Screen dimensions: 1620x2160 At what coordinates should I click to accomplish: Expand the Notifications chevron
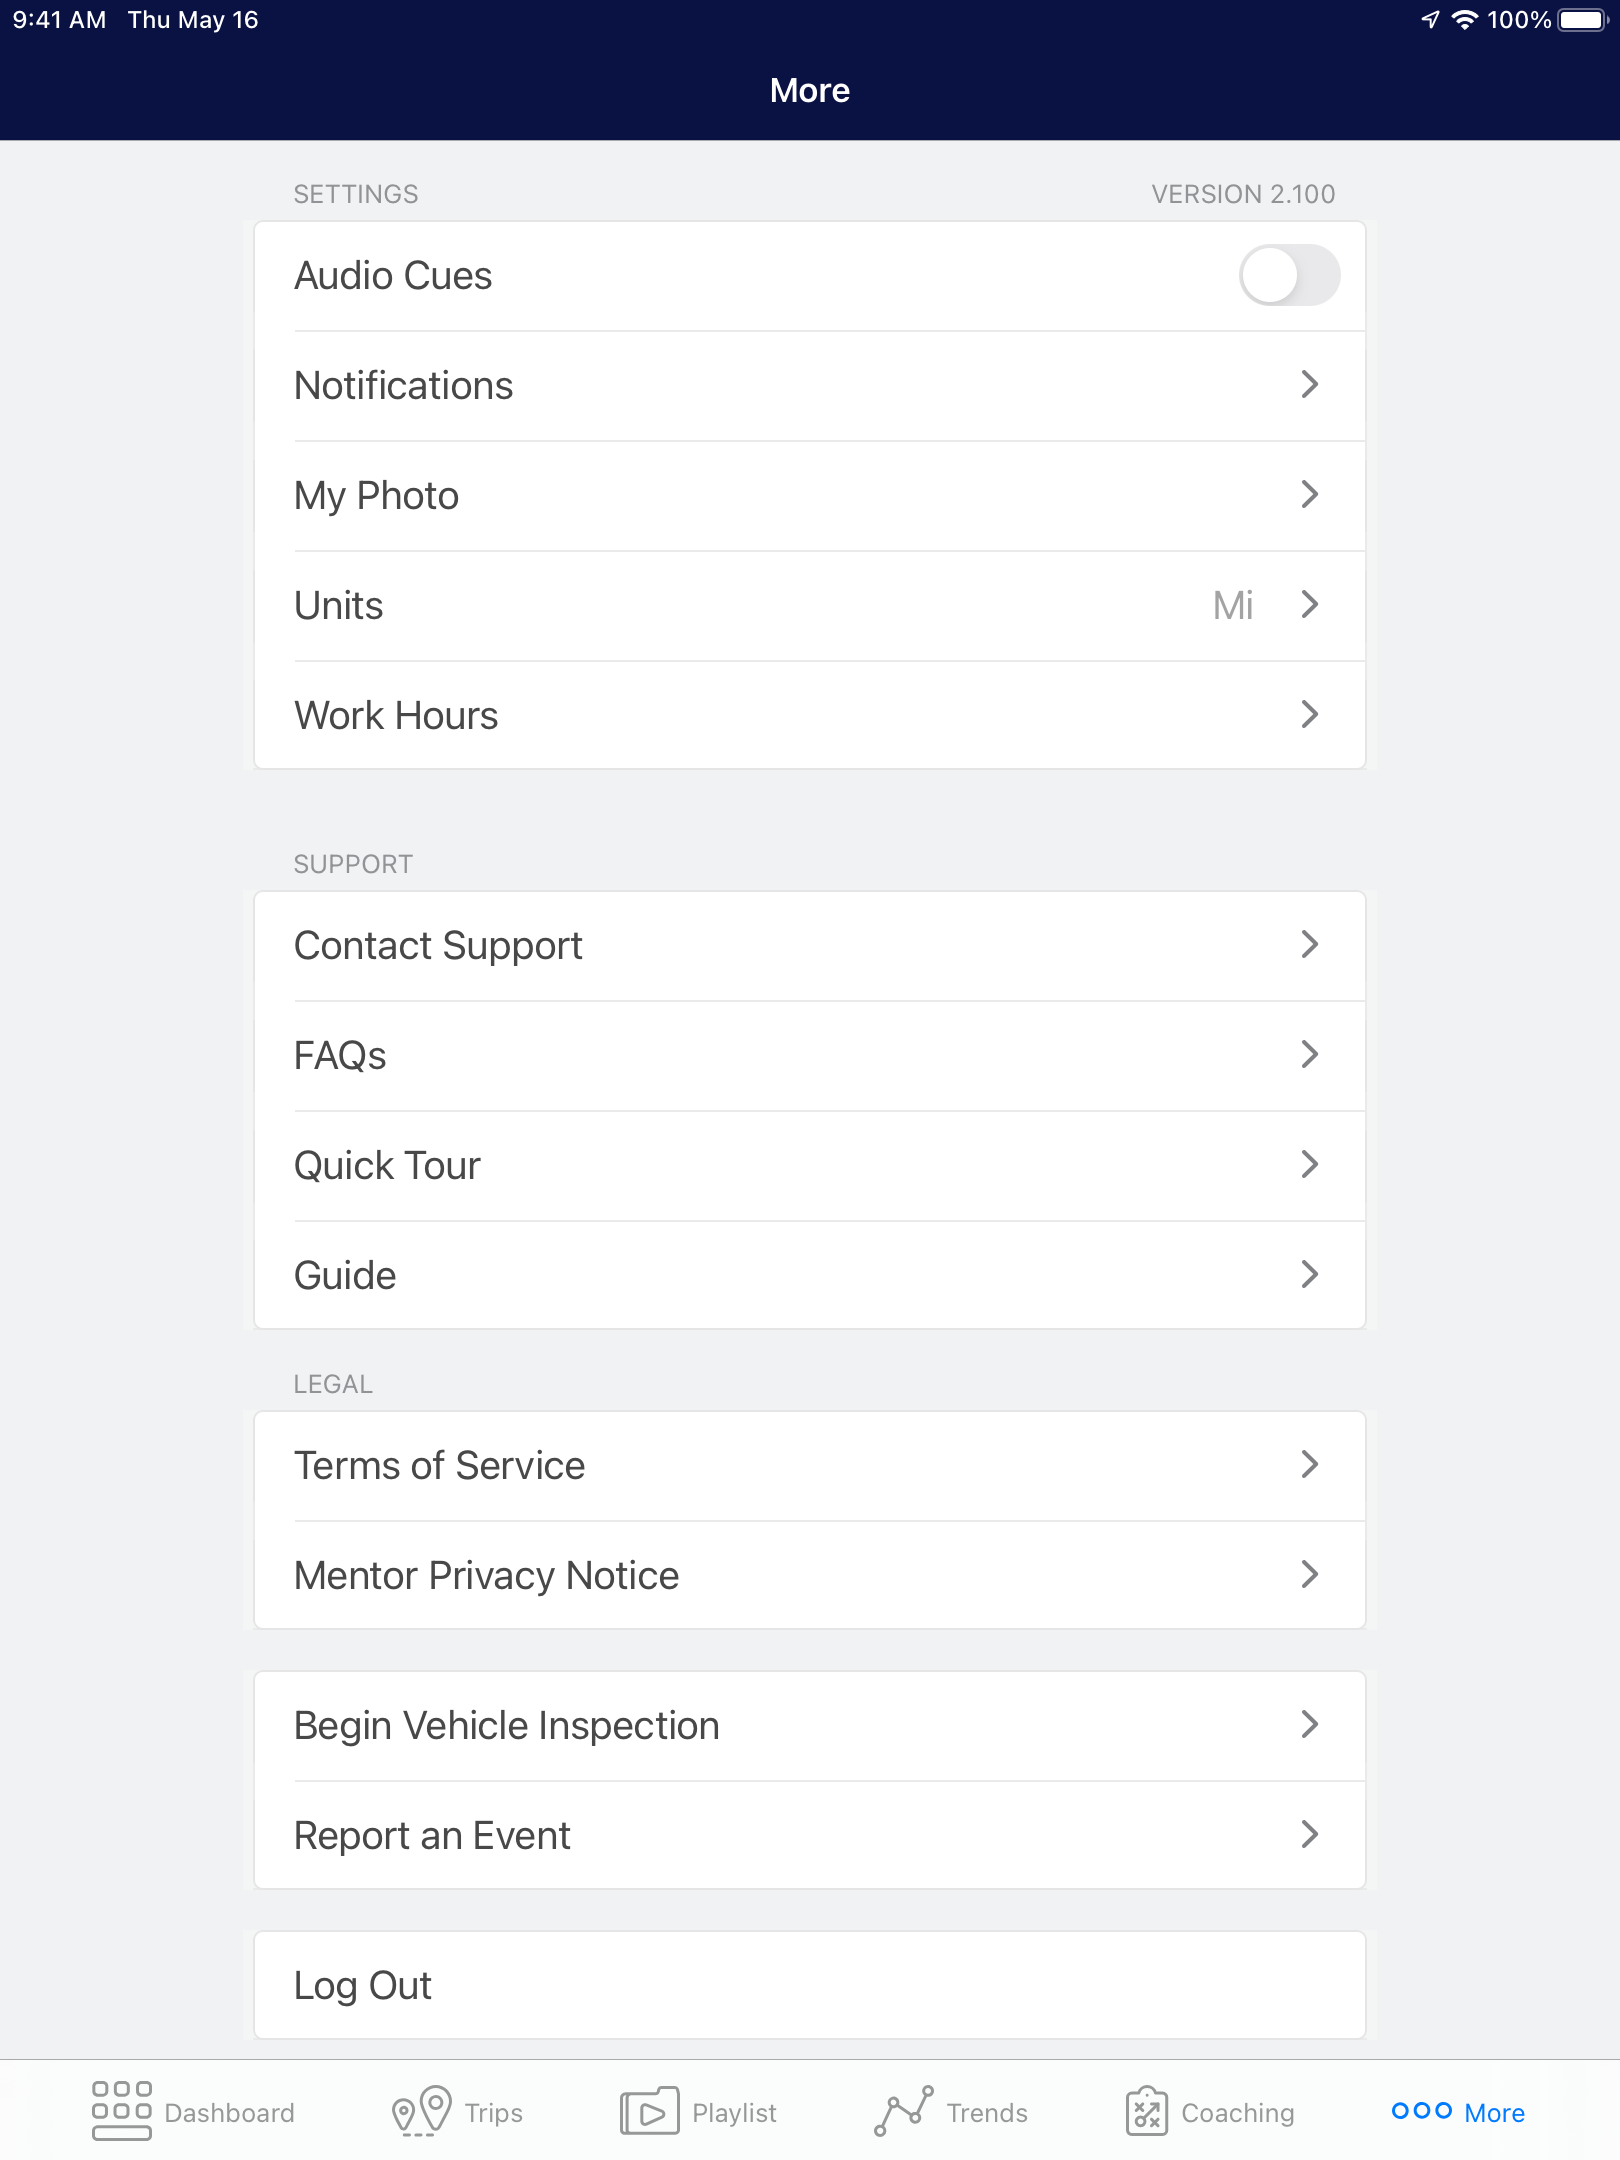(1309, 385)
